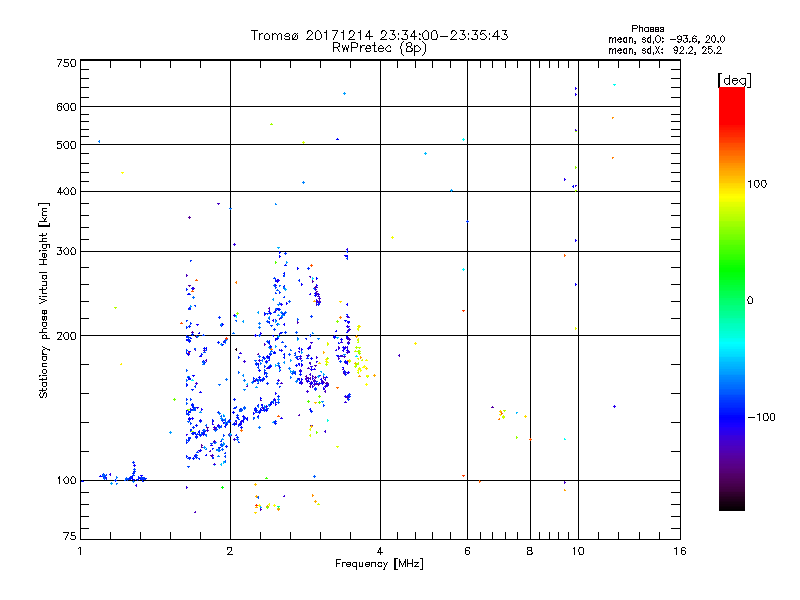Click the frequency axis label "4"
Image resolution: width=800 pixels, height=600 pixels.
[380, 551]
